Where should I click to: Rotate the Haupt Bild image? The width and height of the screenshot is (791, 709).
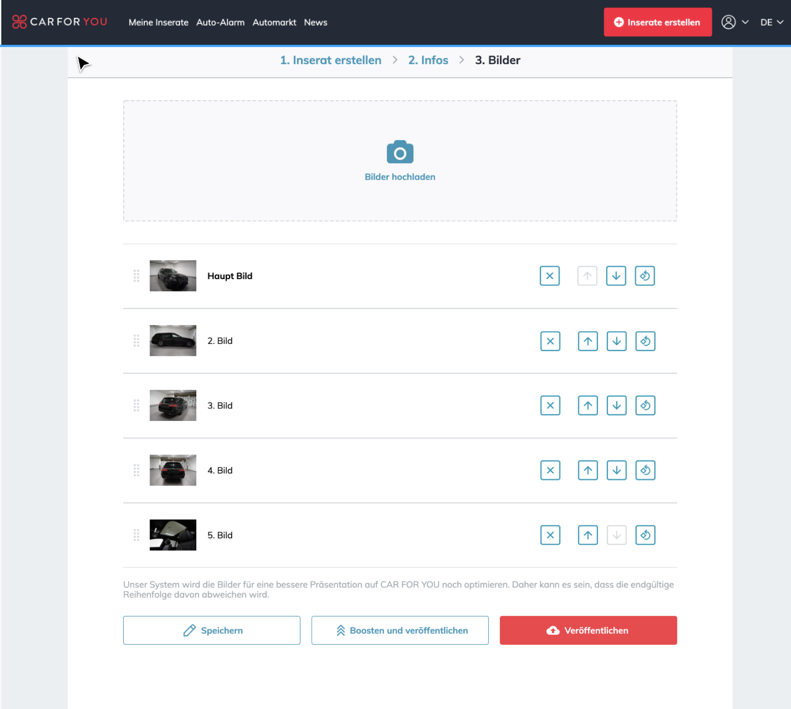pyautogui.click(x=645, y=276)
